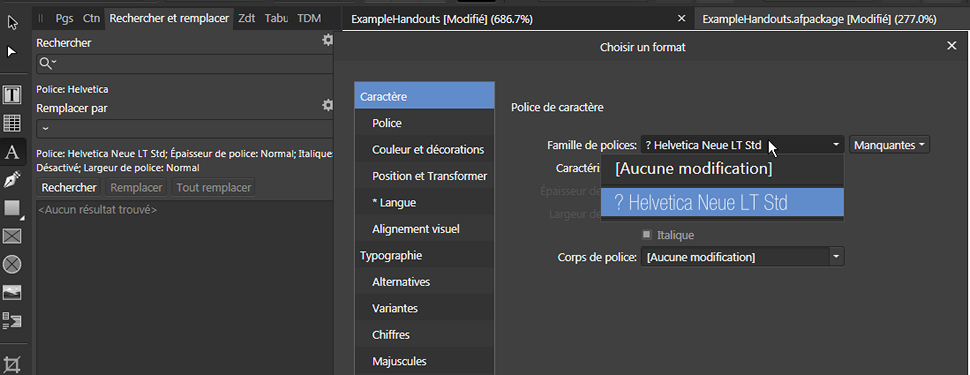This screenshot has height=375, width=970.
Task: Switch to the TDM panel tab
Action: coord(309,19)
